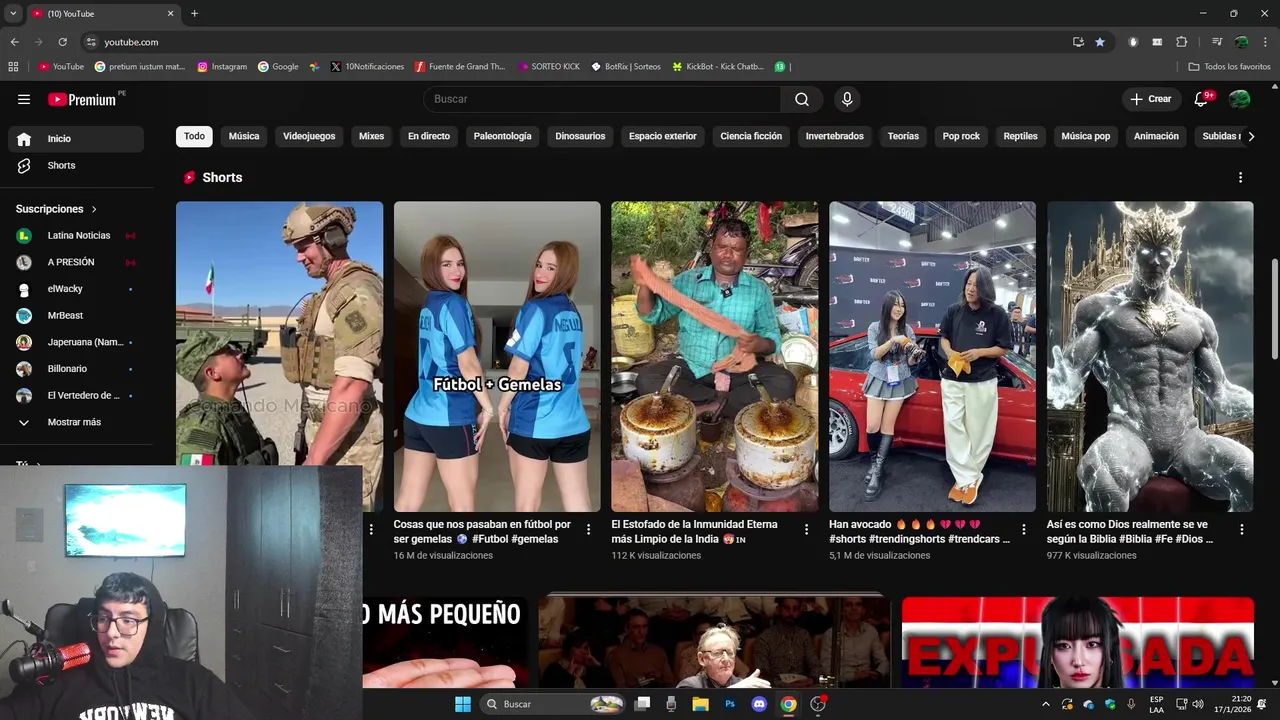Open Windows Start menu
Viewport: 1280px width, 720px height.
pyautogui.click(x=463, y=704)
